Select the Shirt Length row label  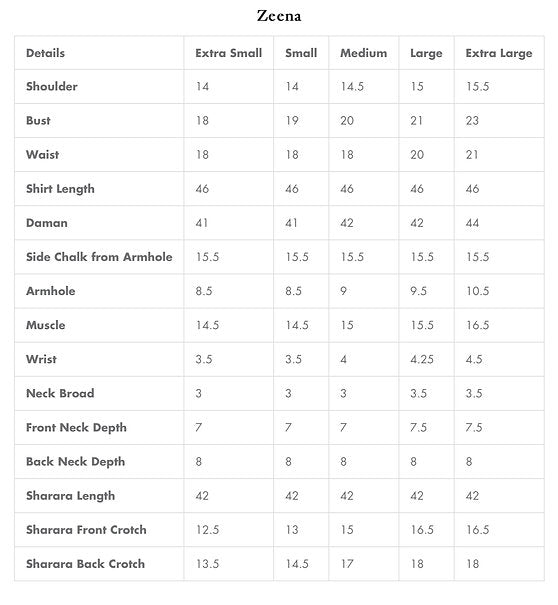click(60, 189)
